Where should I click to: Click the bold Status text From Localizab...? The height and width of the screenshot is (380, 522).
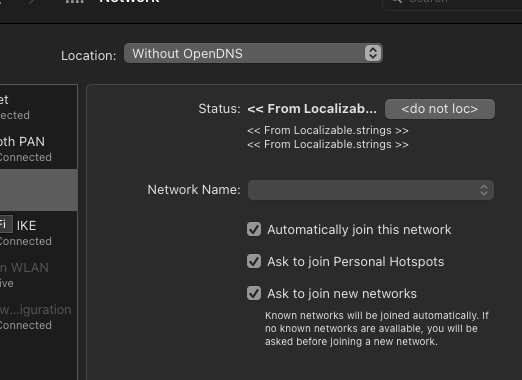click(312, 109)
